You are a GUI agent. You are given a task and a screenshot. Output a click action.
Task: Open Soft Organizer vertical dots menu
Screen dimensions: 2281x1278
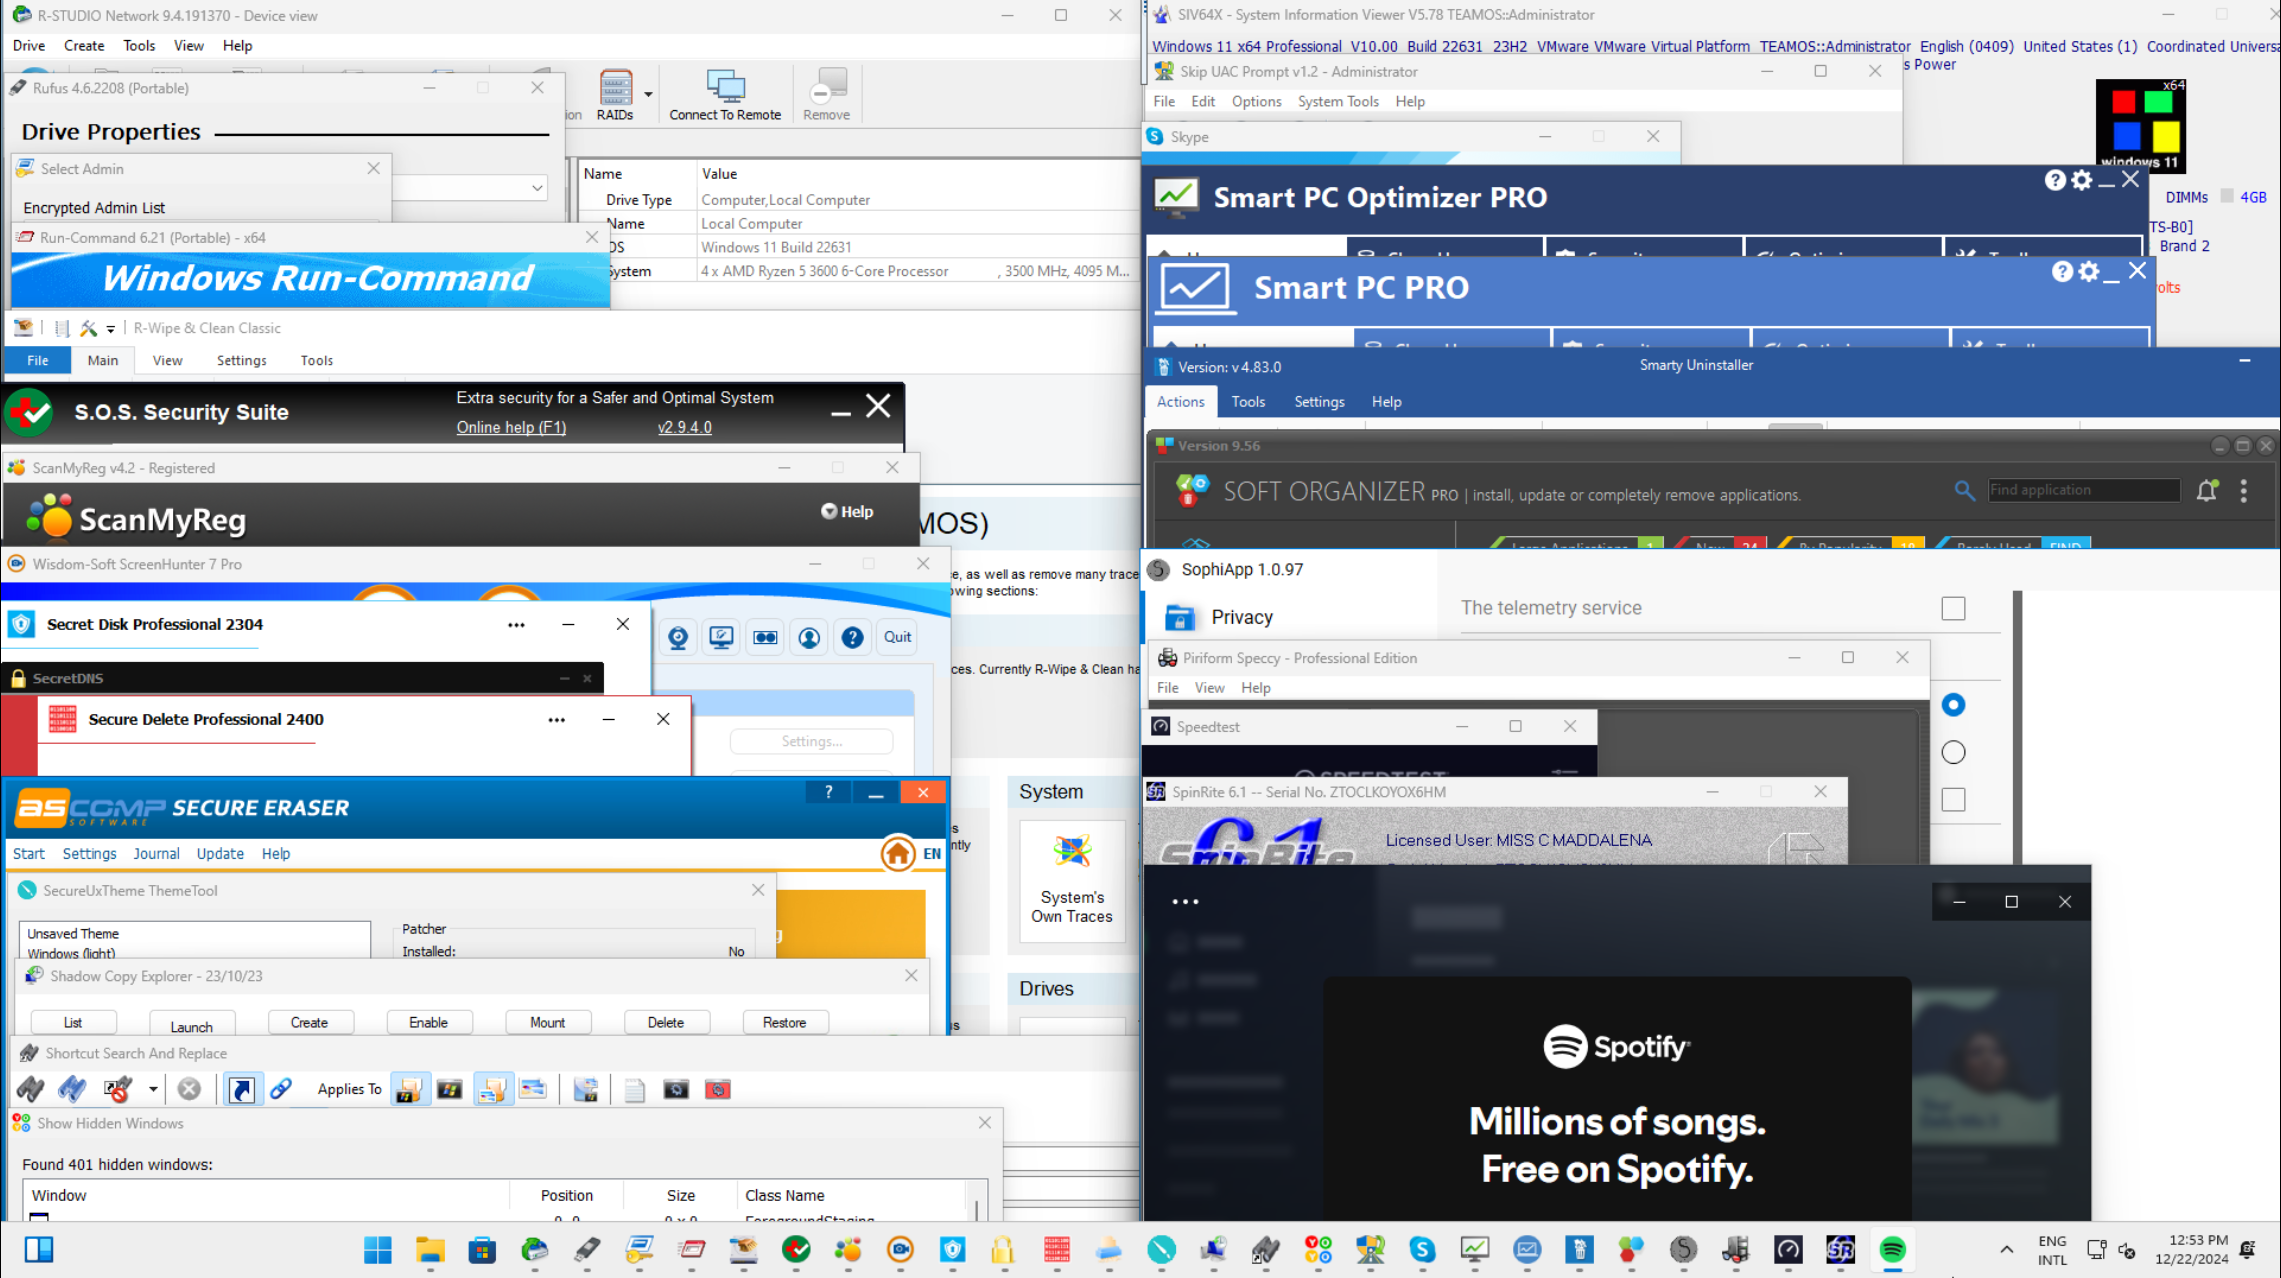click(x=2244, y=490)
